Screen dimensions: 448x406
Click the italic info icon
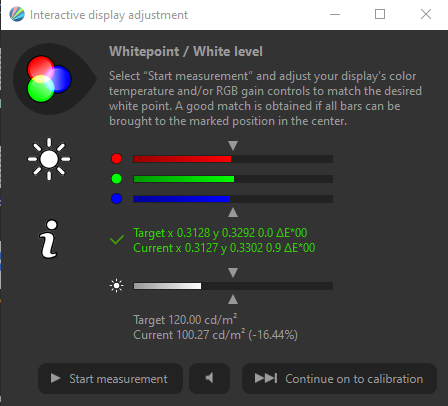point(49,239)
